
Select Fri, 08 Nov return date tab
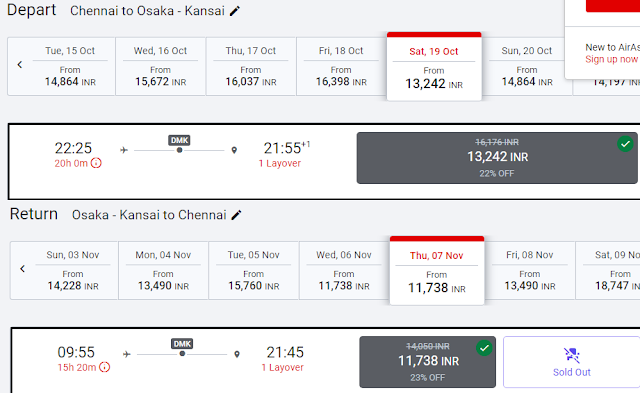pos(530,271)
